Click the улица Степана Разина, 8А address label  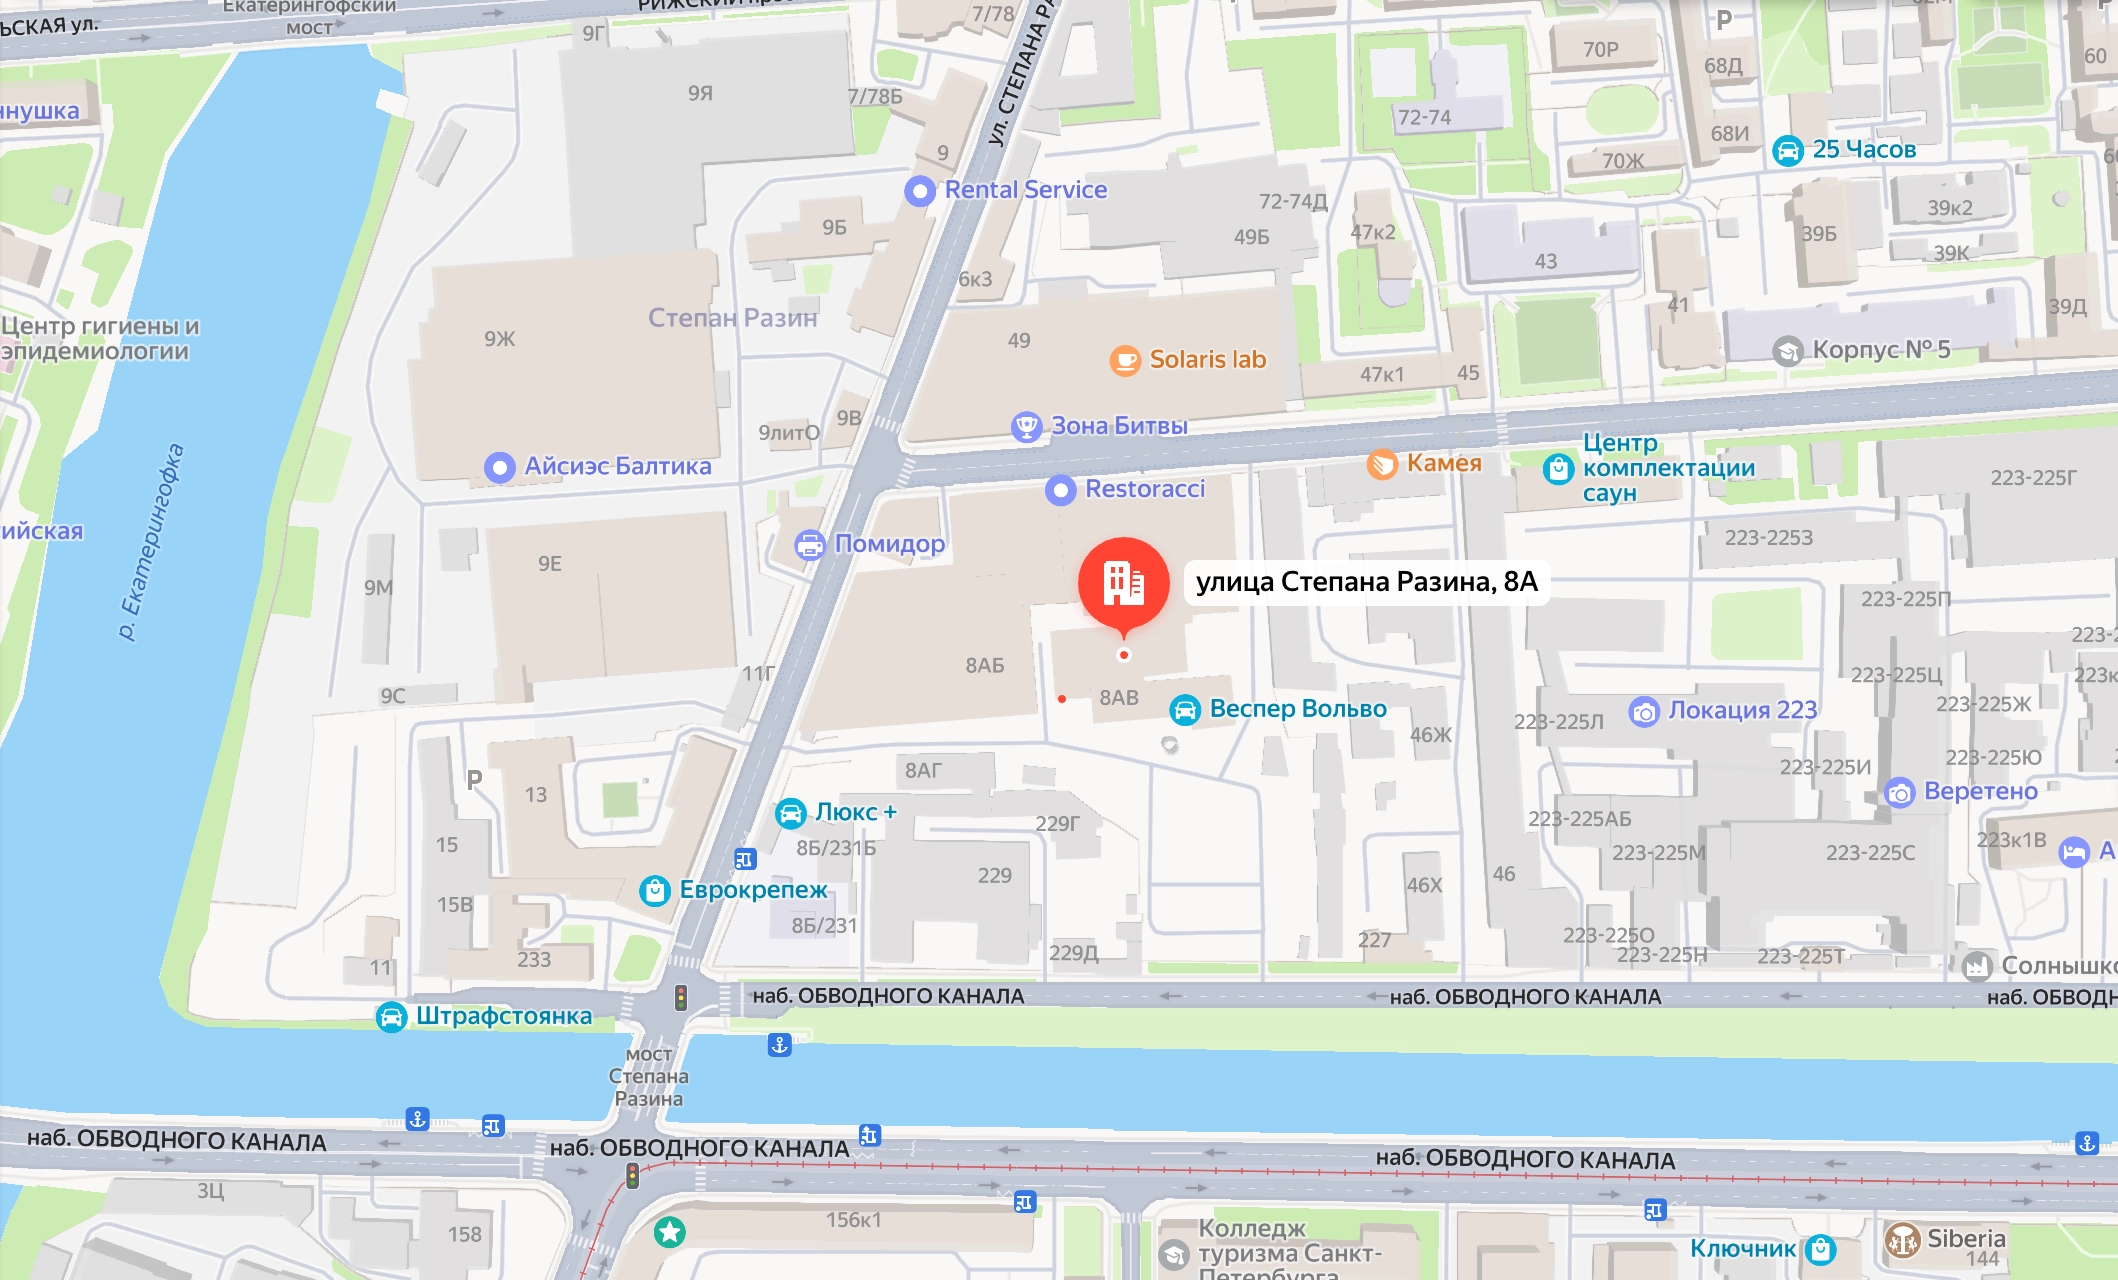click(x=1367, y=582)
